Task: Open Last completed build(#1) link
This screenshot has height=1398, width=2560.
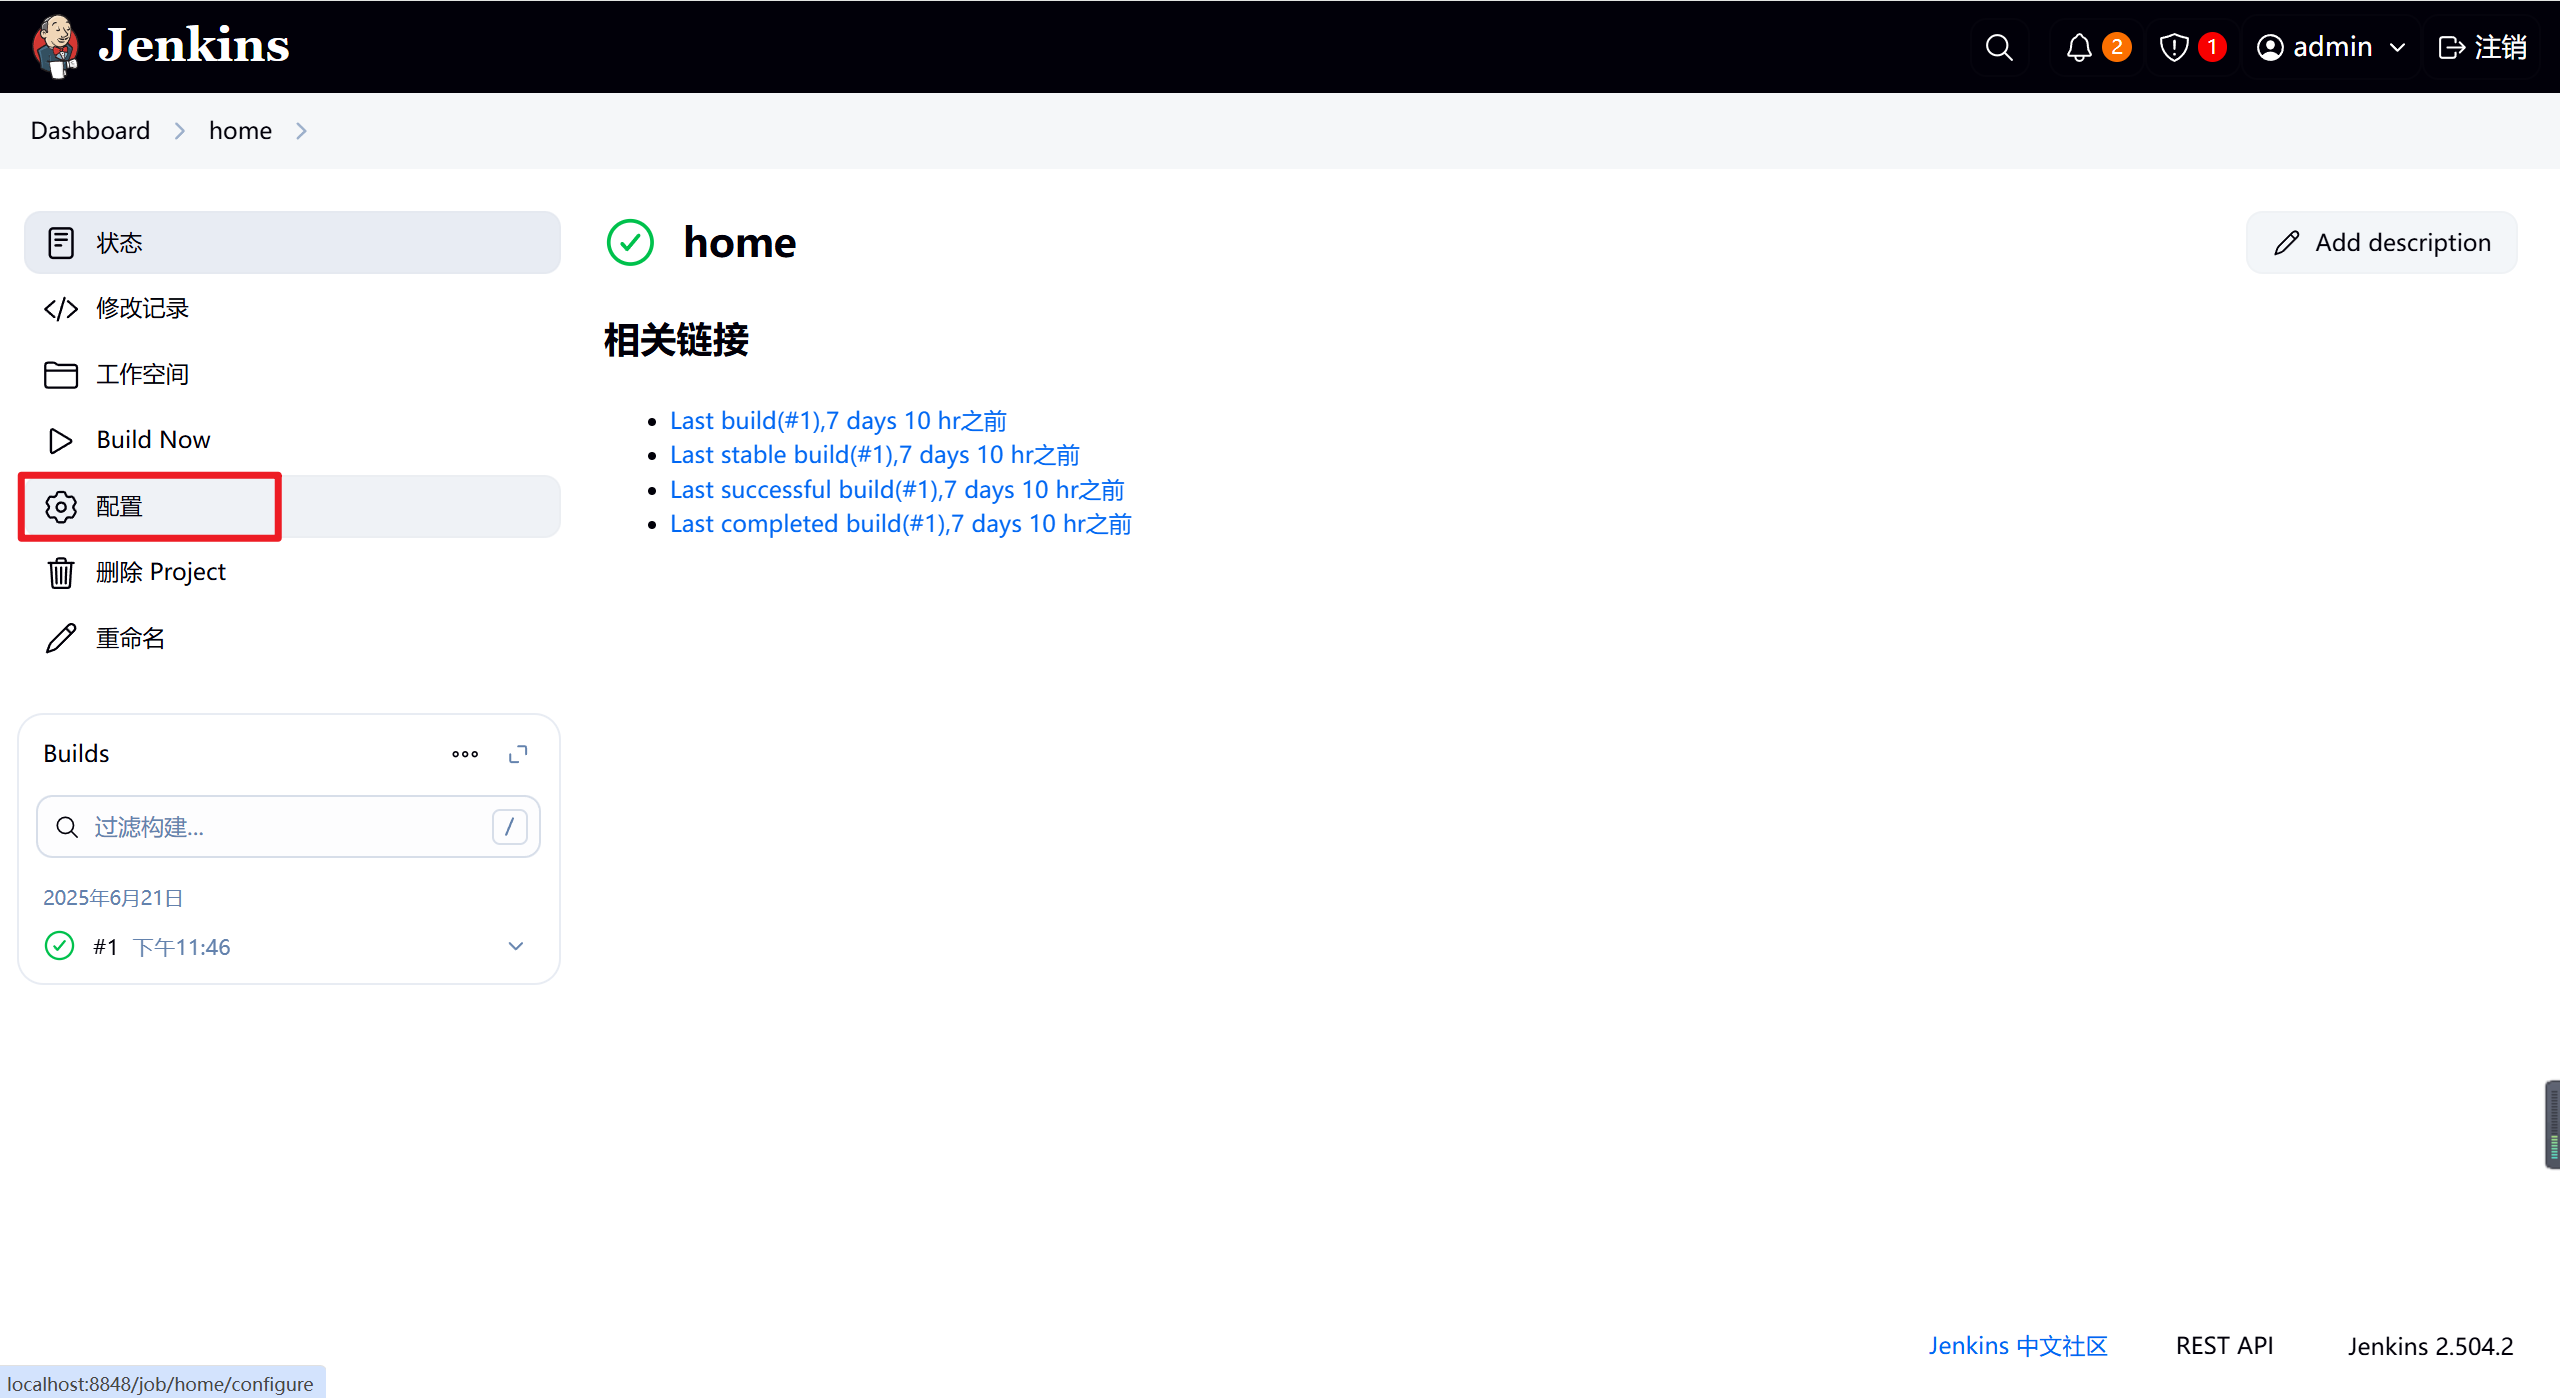Action: click(901, 524)
